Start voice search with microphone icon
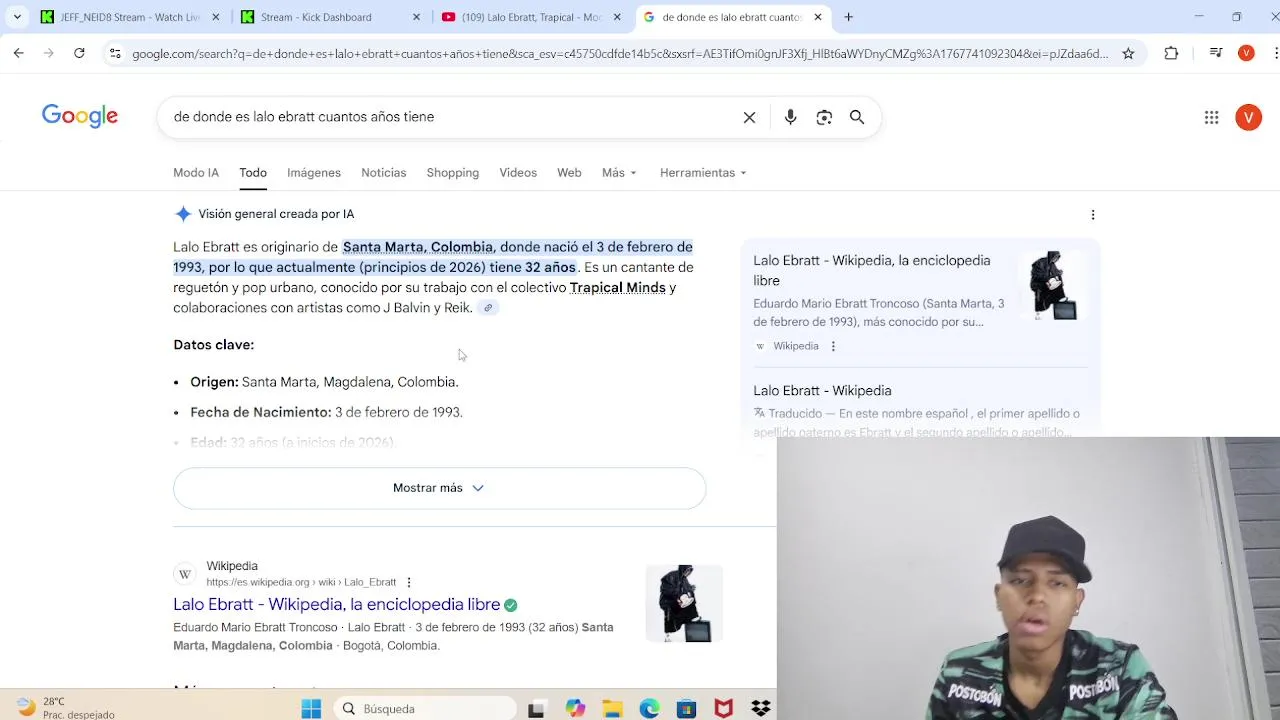This screenshot has height=720, width=1280. (790, 117)
